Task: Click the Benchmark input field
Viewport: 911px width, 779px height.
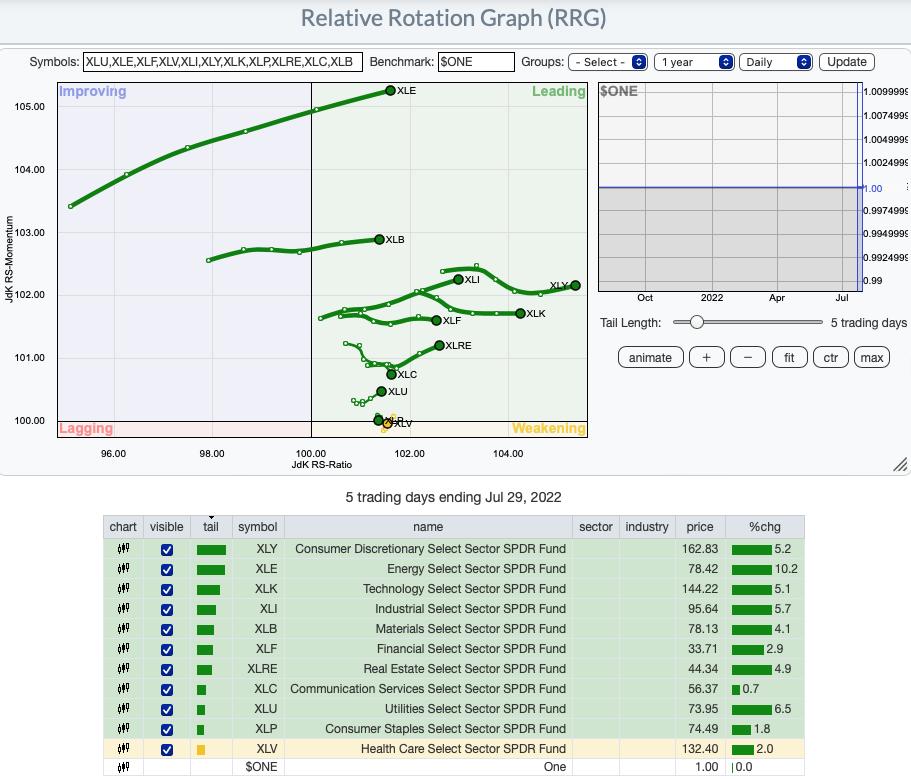Action: click(x=476, y=62)
